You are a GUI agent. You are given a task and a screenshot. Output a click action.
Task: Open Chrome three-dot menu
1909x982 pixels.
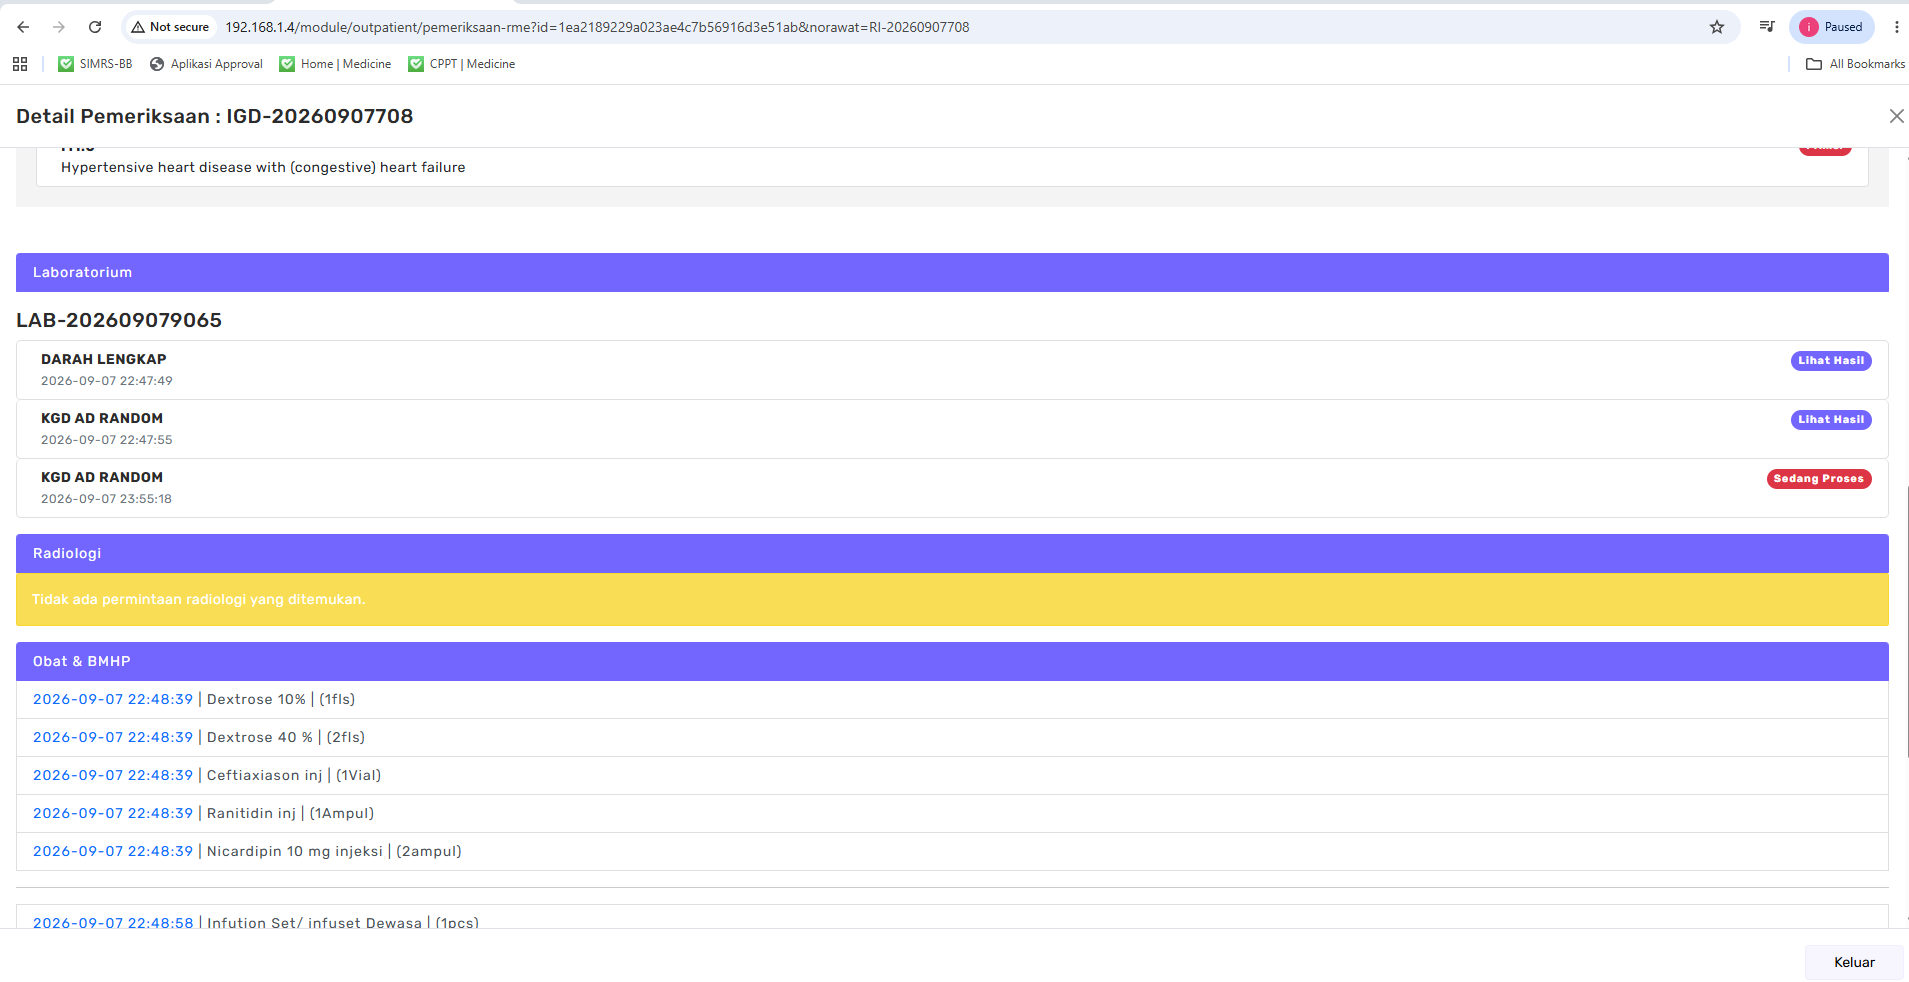point(1896,27)
